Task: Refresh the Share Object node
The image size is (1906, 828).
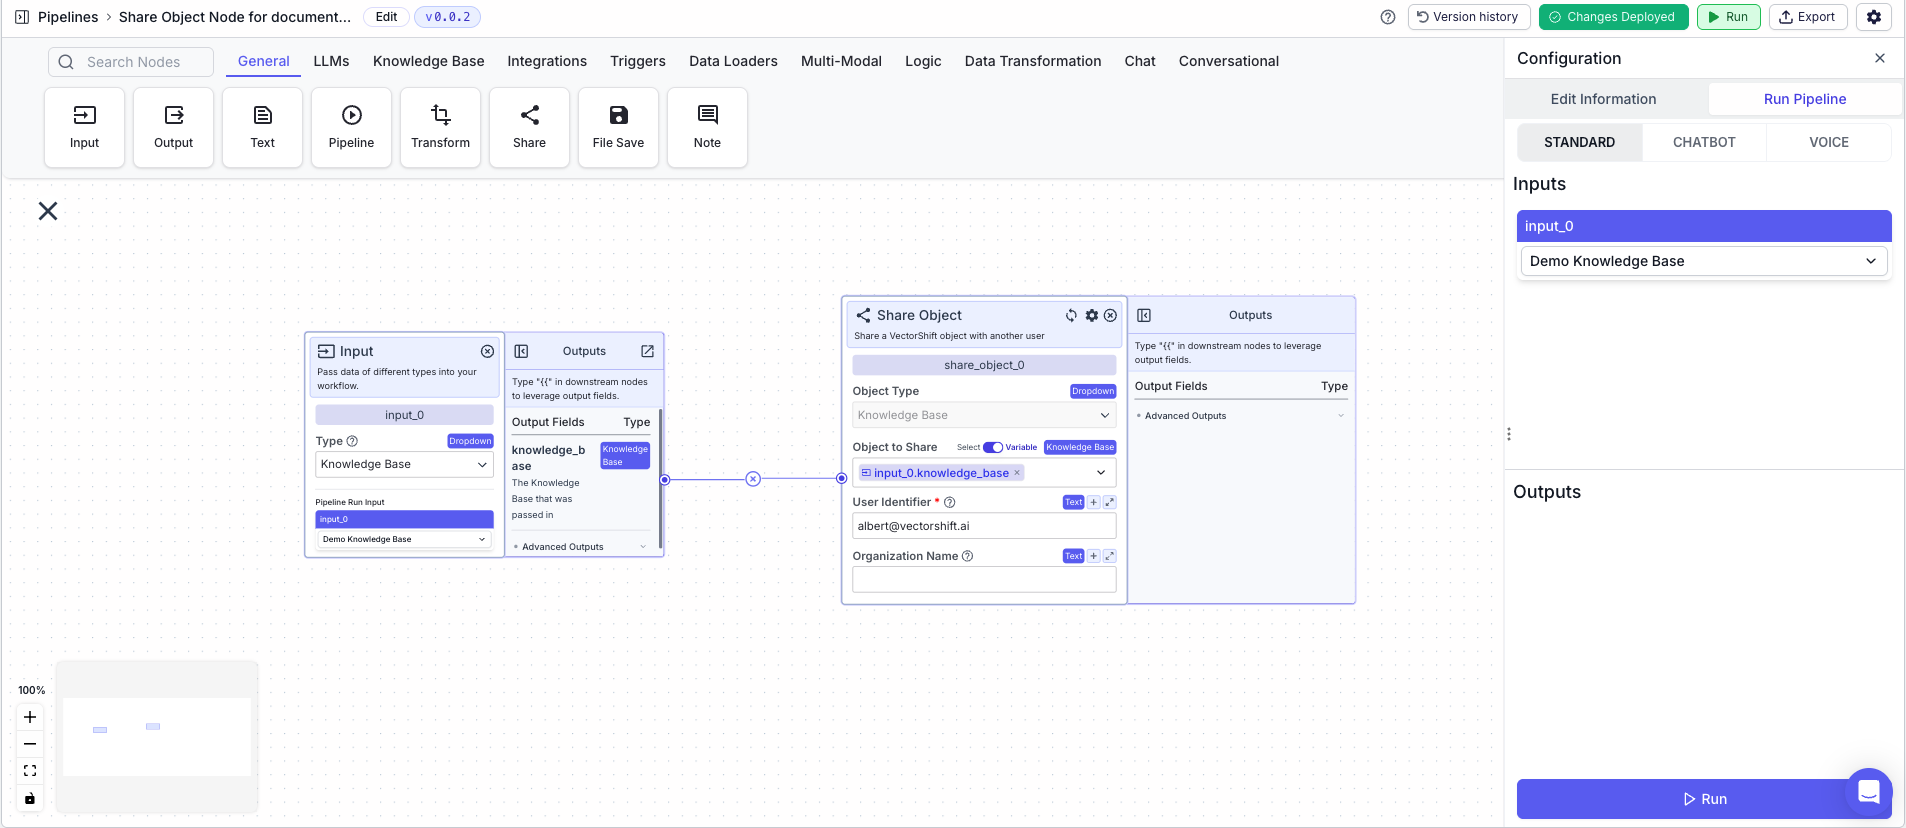Action: (1071, 315)
